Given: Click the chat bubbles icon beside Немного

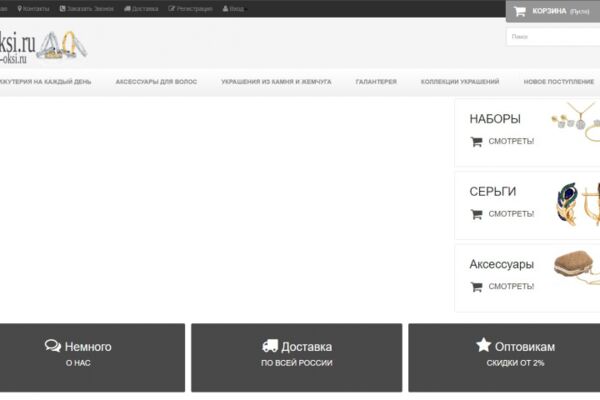Looking at the screenshot, I should click(x=53, y=346).
